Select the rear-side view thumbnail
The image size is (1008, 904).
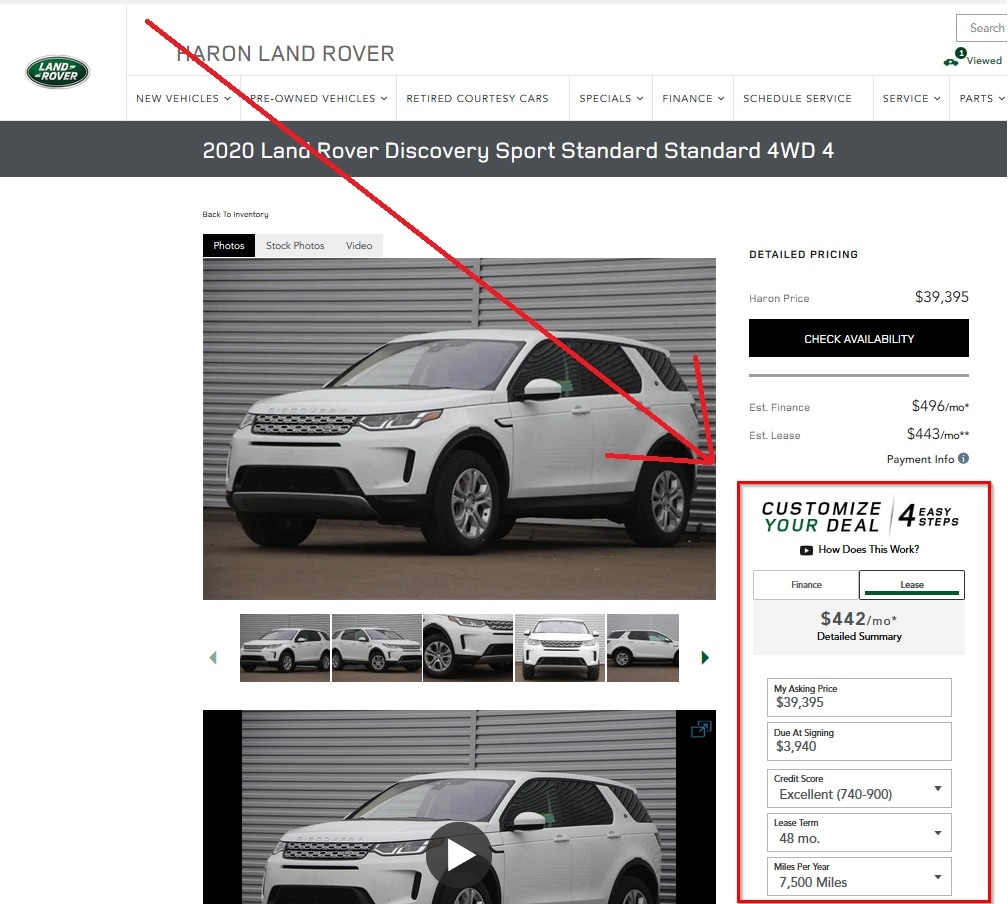(x=643, y=647)
